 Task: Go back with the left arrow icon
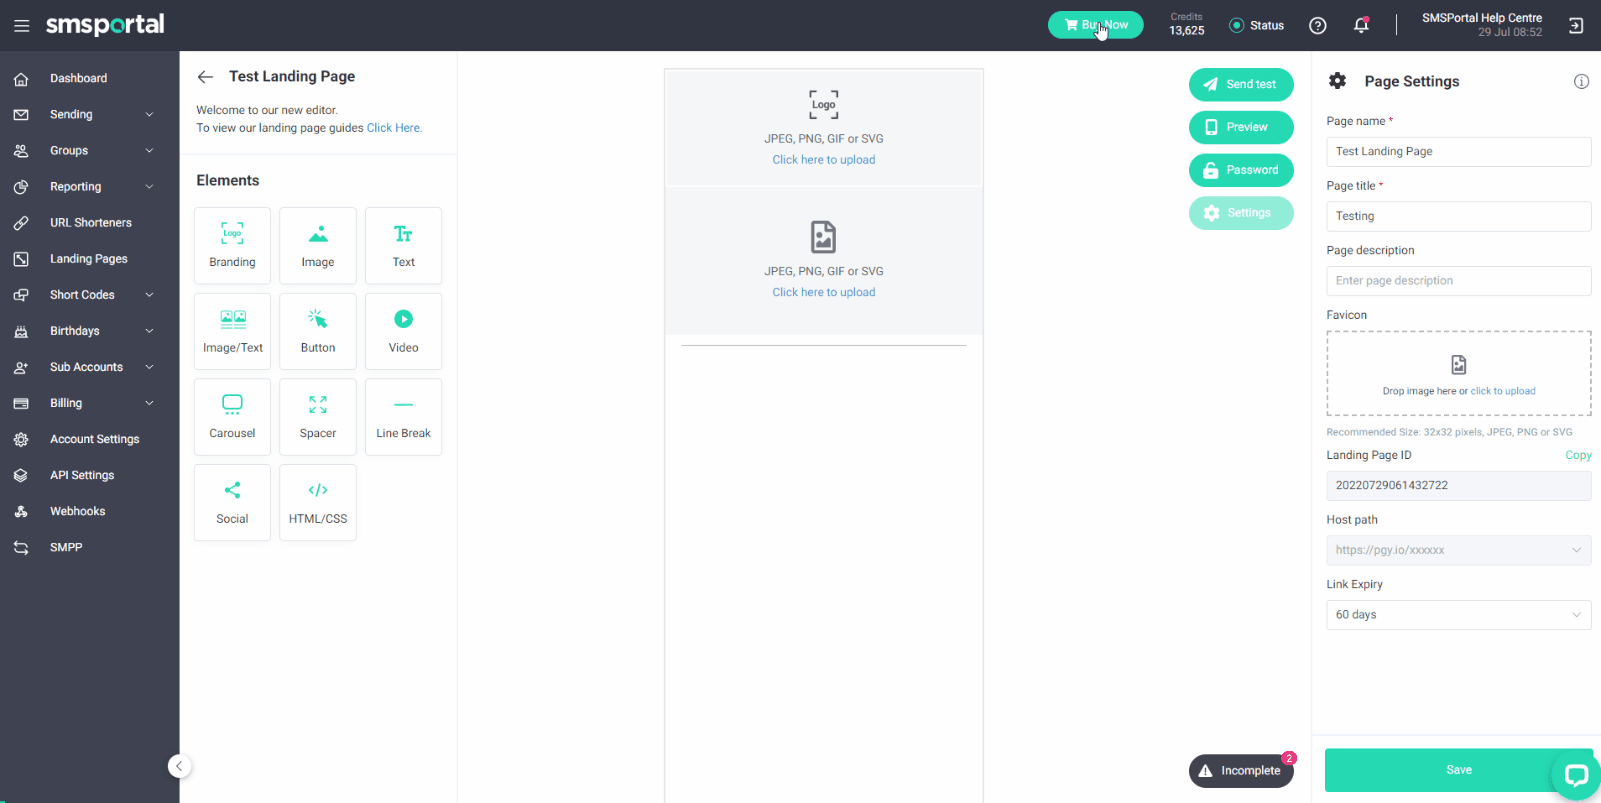205,77
